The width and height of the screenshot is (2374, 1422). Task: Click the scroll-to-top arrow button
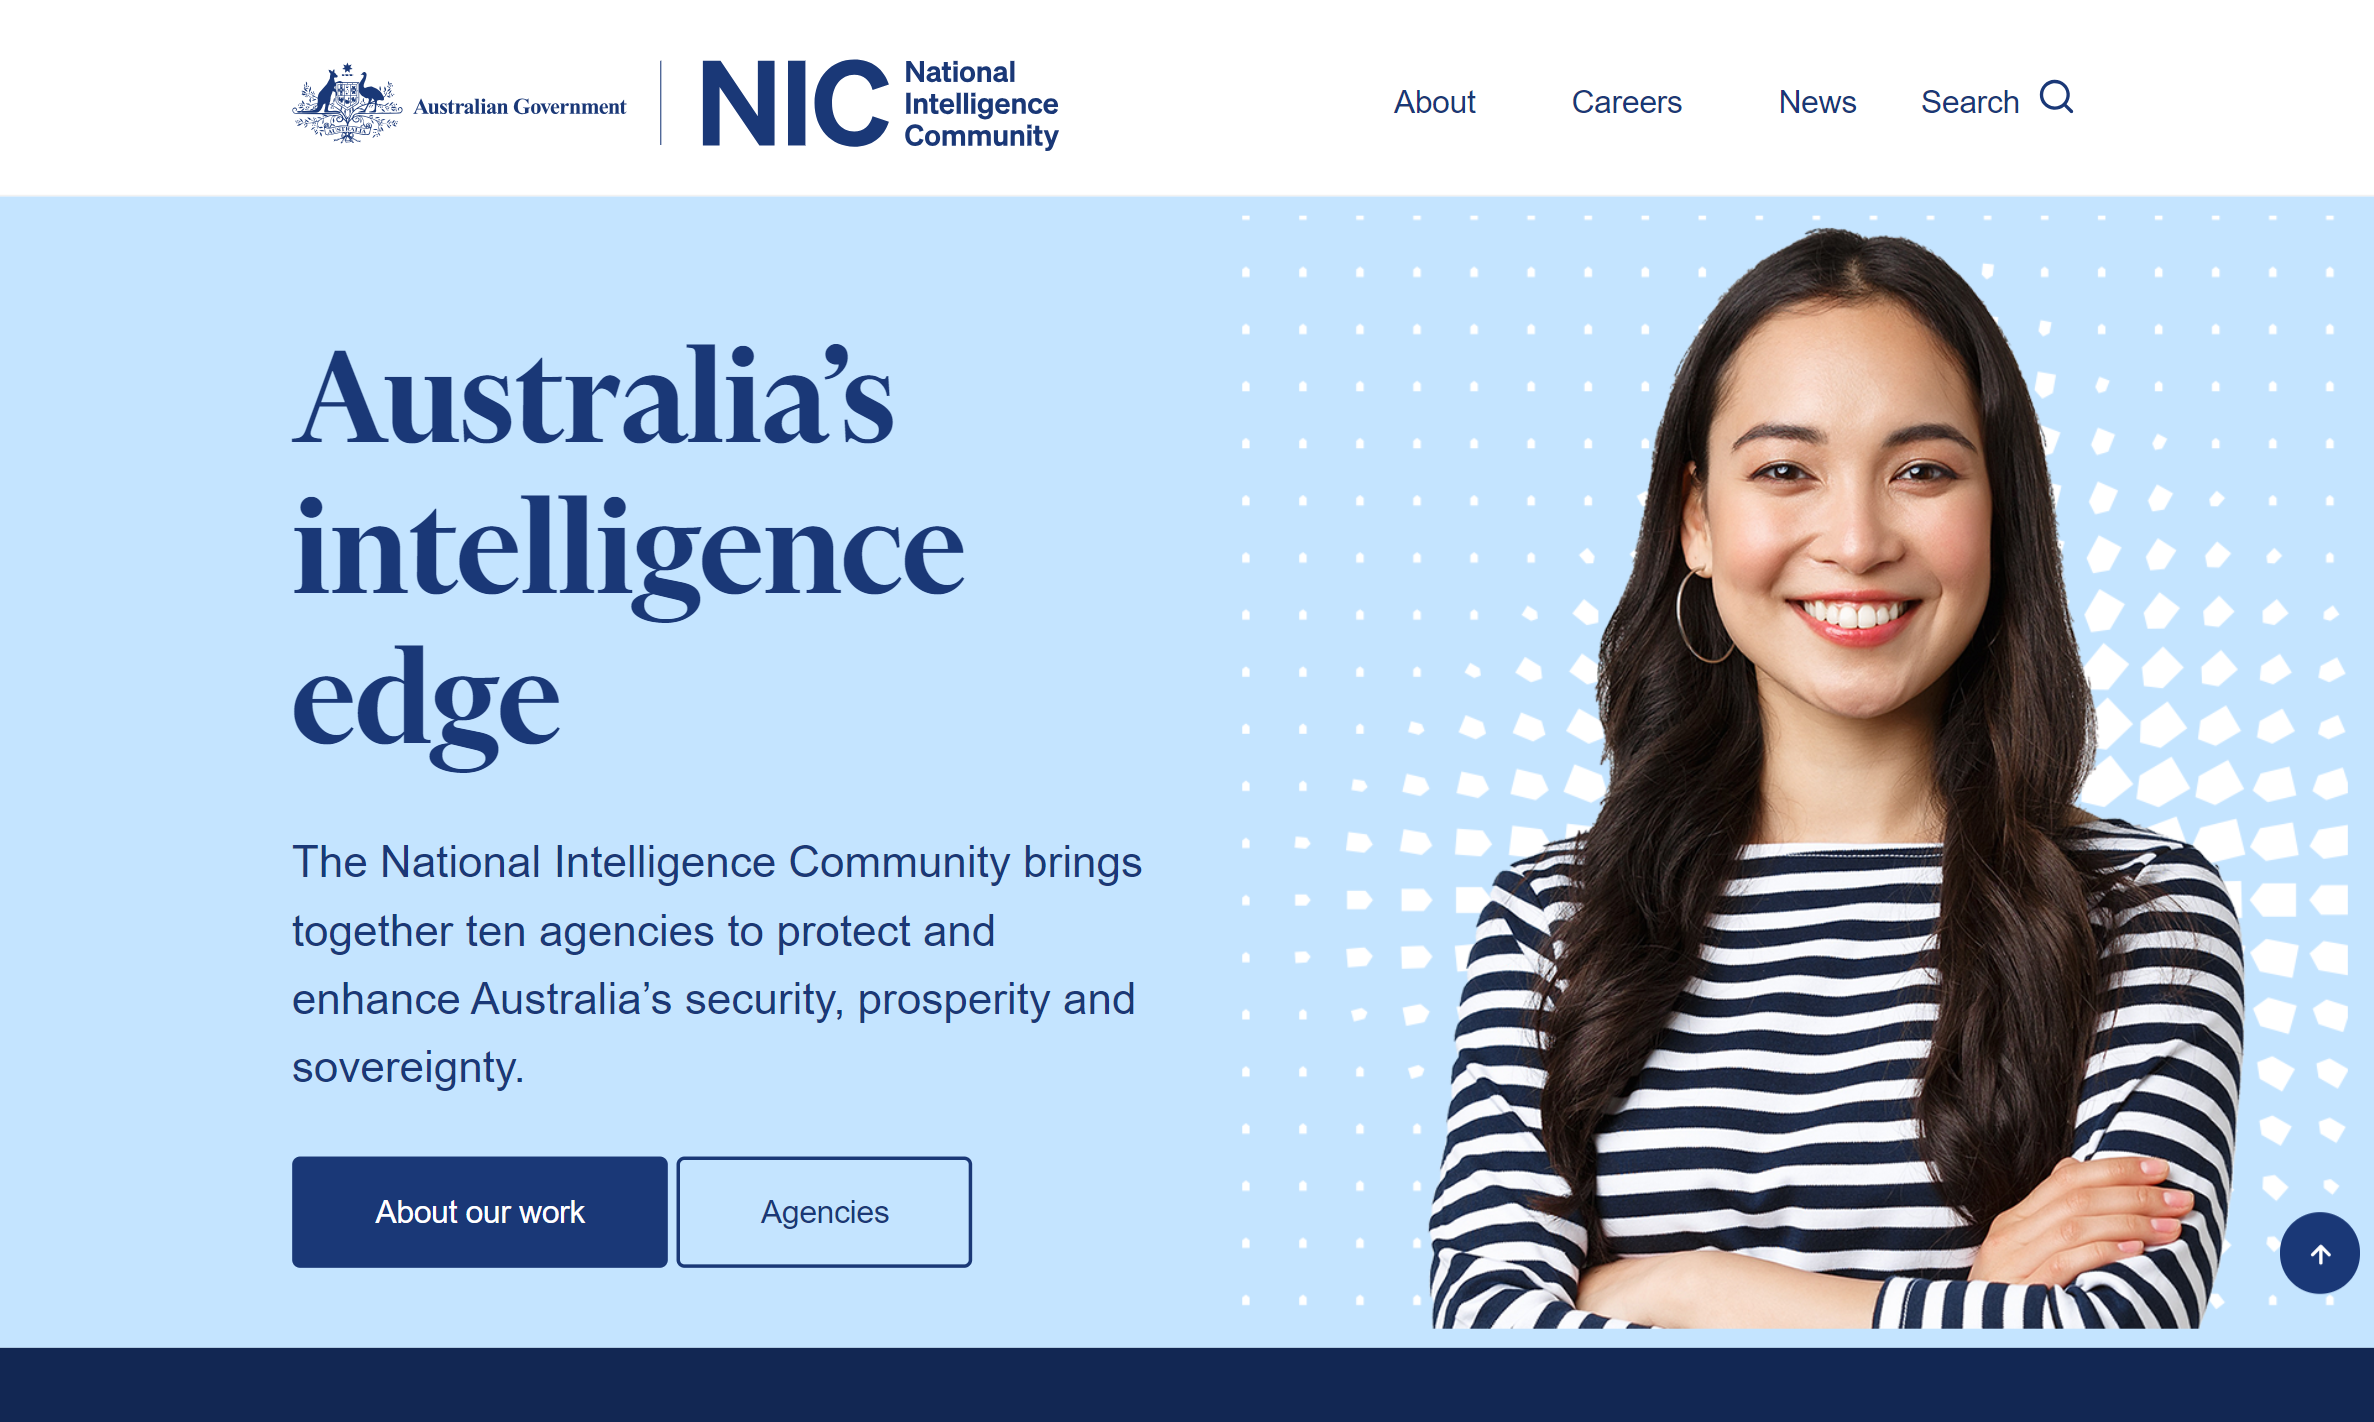coord(2320,1253)
